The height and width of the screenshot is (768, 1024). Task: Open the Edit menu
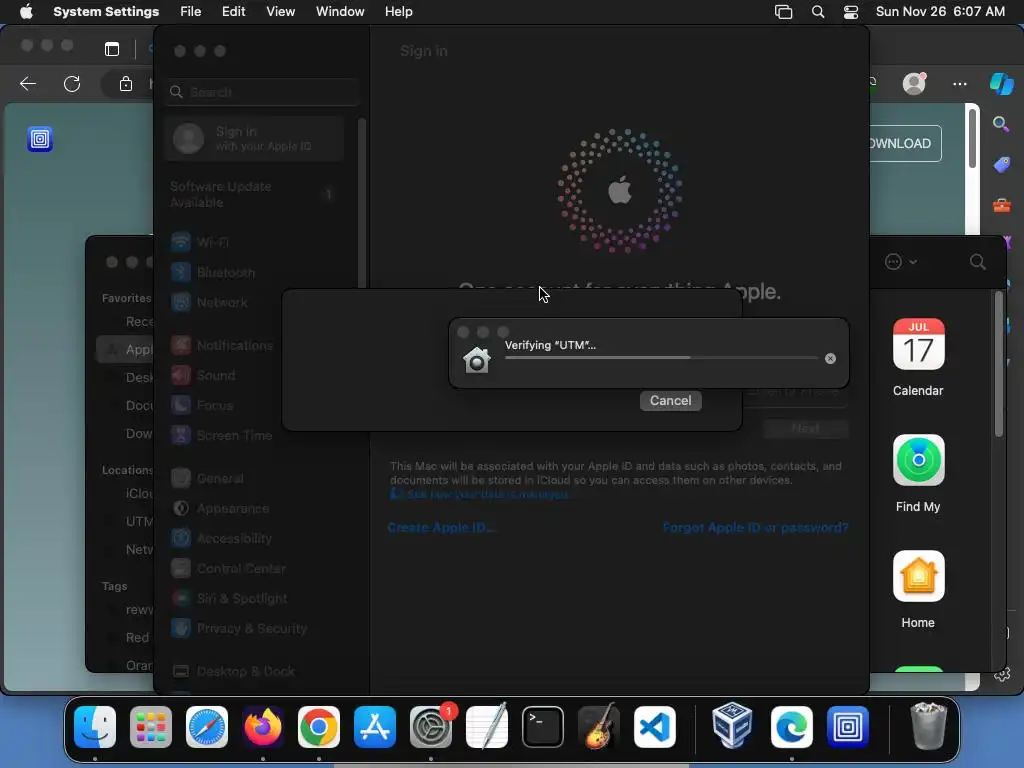(233, 11)
